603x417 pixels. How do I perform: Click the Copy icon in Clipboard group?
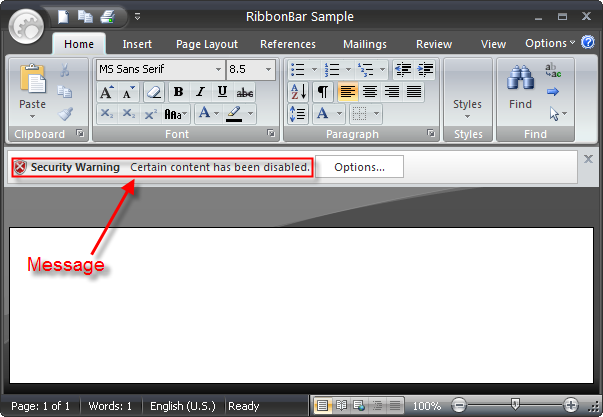[65, 92]
